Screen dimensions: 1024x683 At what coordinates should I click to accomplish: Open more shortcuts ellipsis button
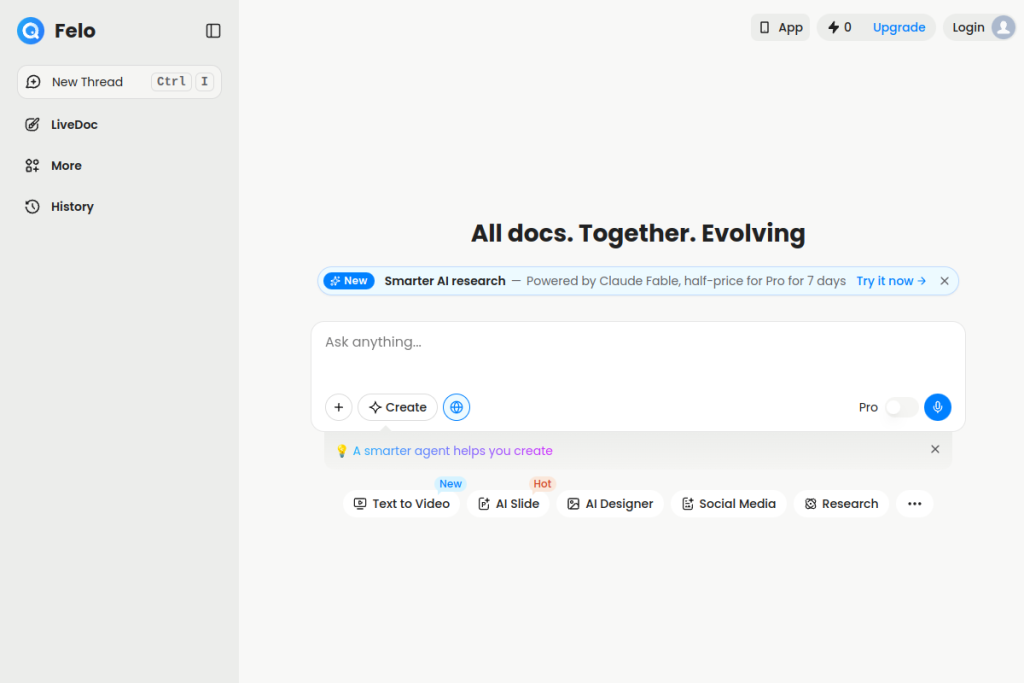coord(914,504)
